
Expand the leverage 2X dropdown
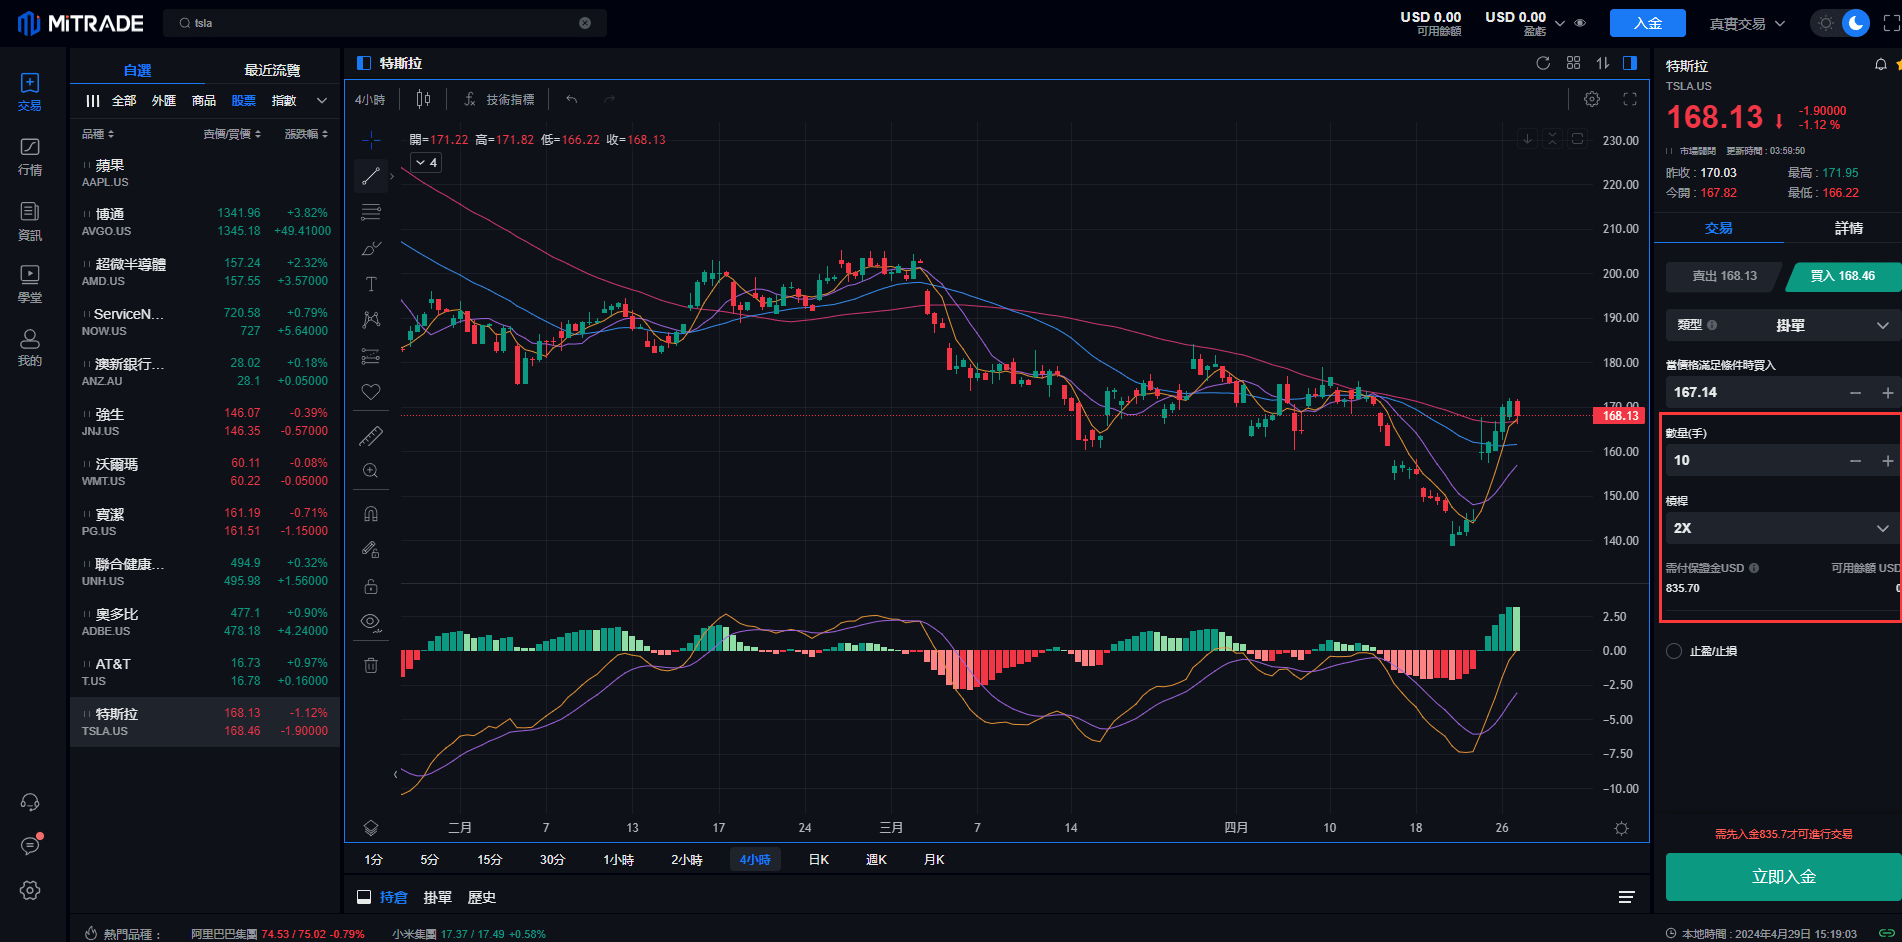tap(1882, 528)
